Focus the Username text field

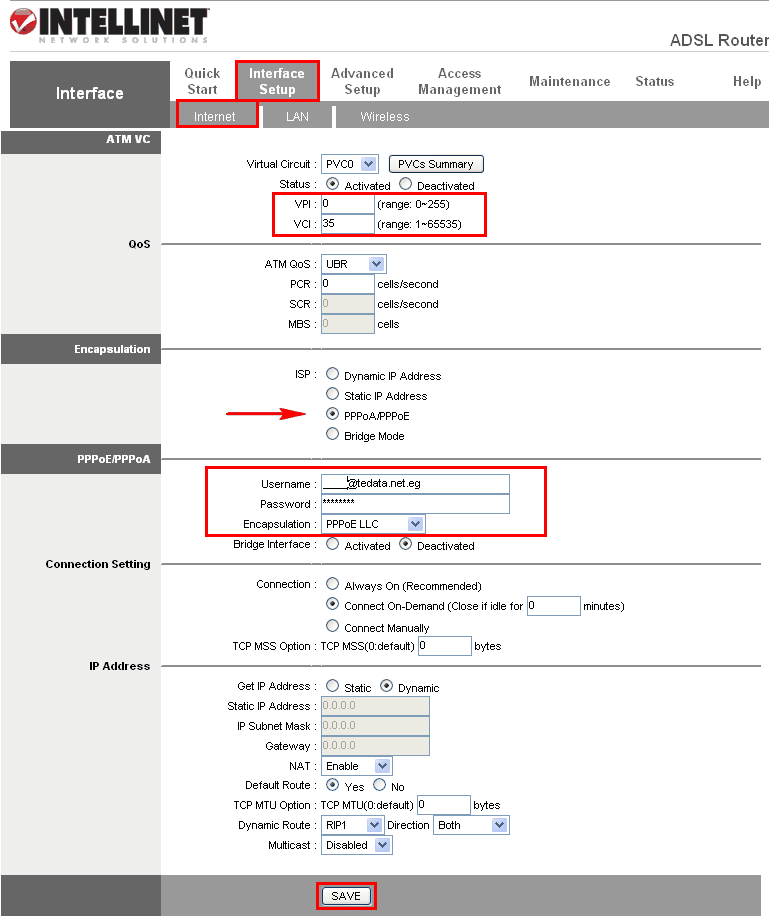(415, 484)
